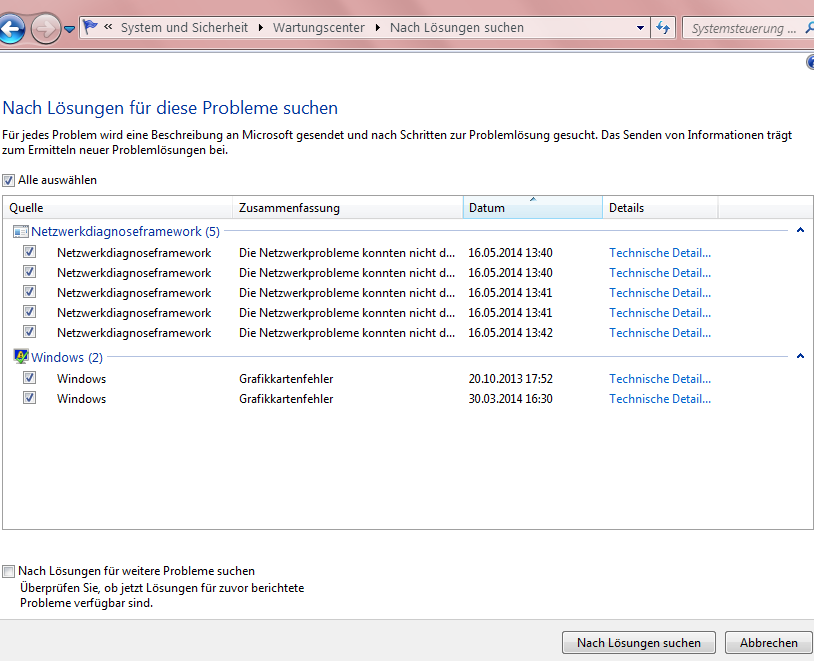The image size is (814, 661).
Task: Select the Windows (2) group header text
Action: (67, 357)
